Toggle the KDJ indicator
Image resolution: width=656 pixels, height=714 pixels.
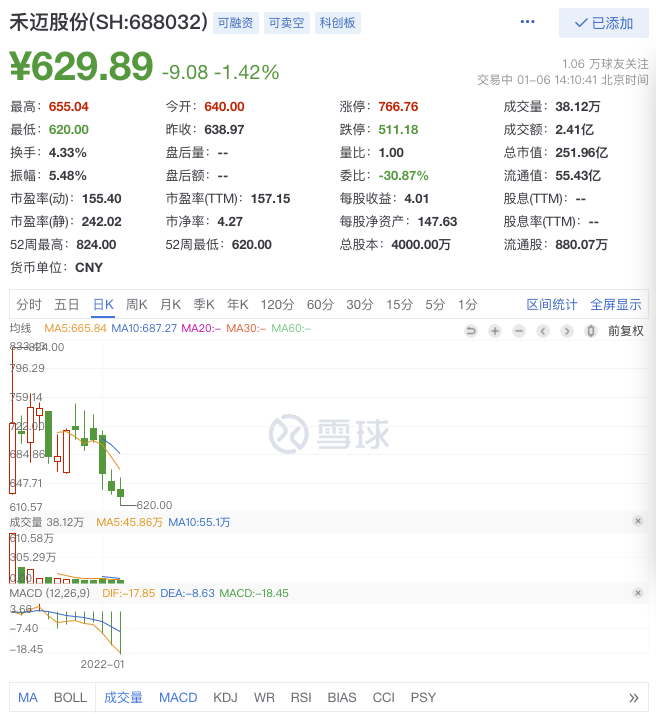225,698
